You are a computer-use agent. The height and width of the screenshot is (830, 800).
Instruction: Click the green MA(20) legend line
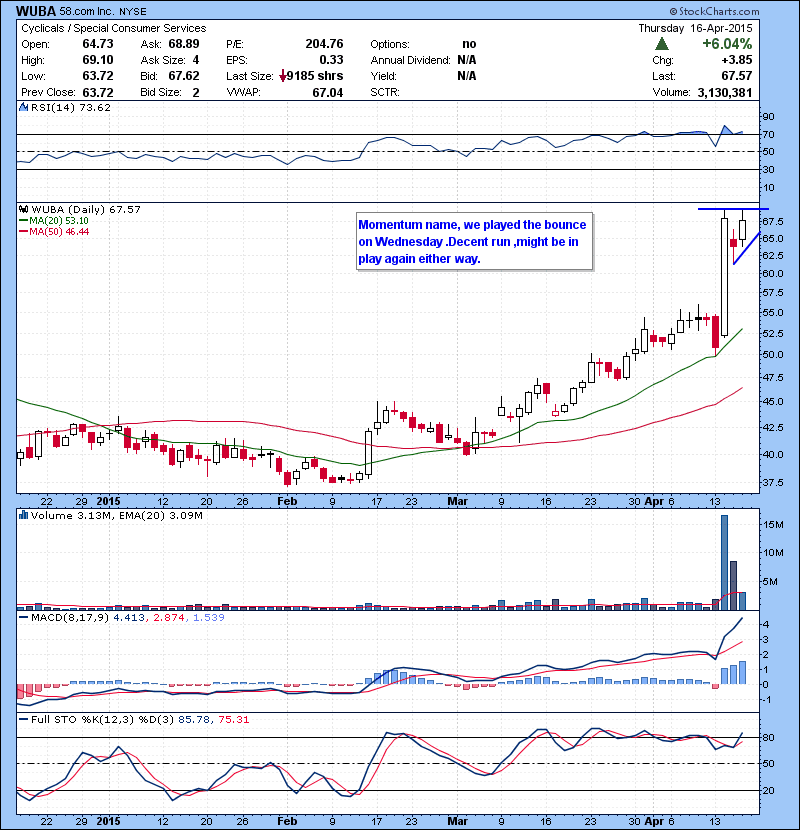[23, 221]
